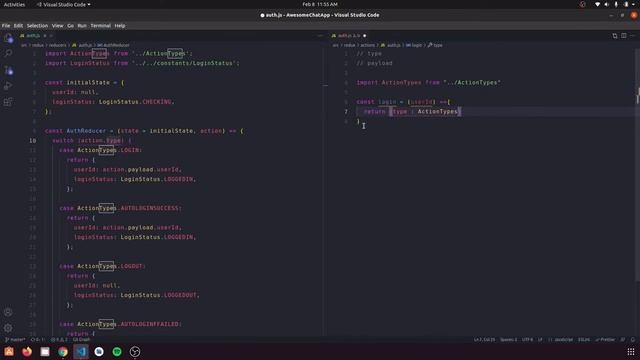
Task: Close the left auth.js editor tab
Action: tap(45, 36)
